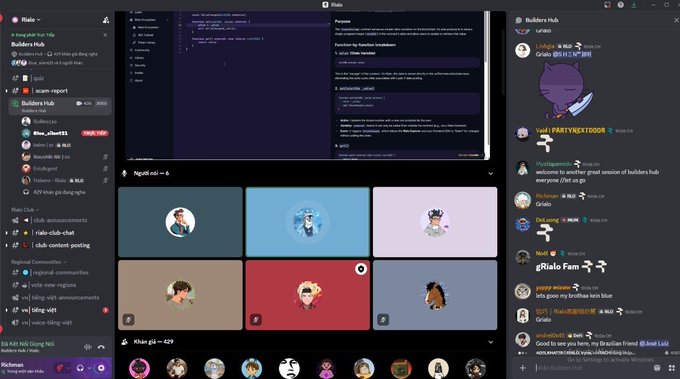Image resolution: width=680 pixels, height=379 pixels.
Task: Click the moderator badge icon on red tile
Action: (361, 269)
